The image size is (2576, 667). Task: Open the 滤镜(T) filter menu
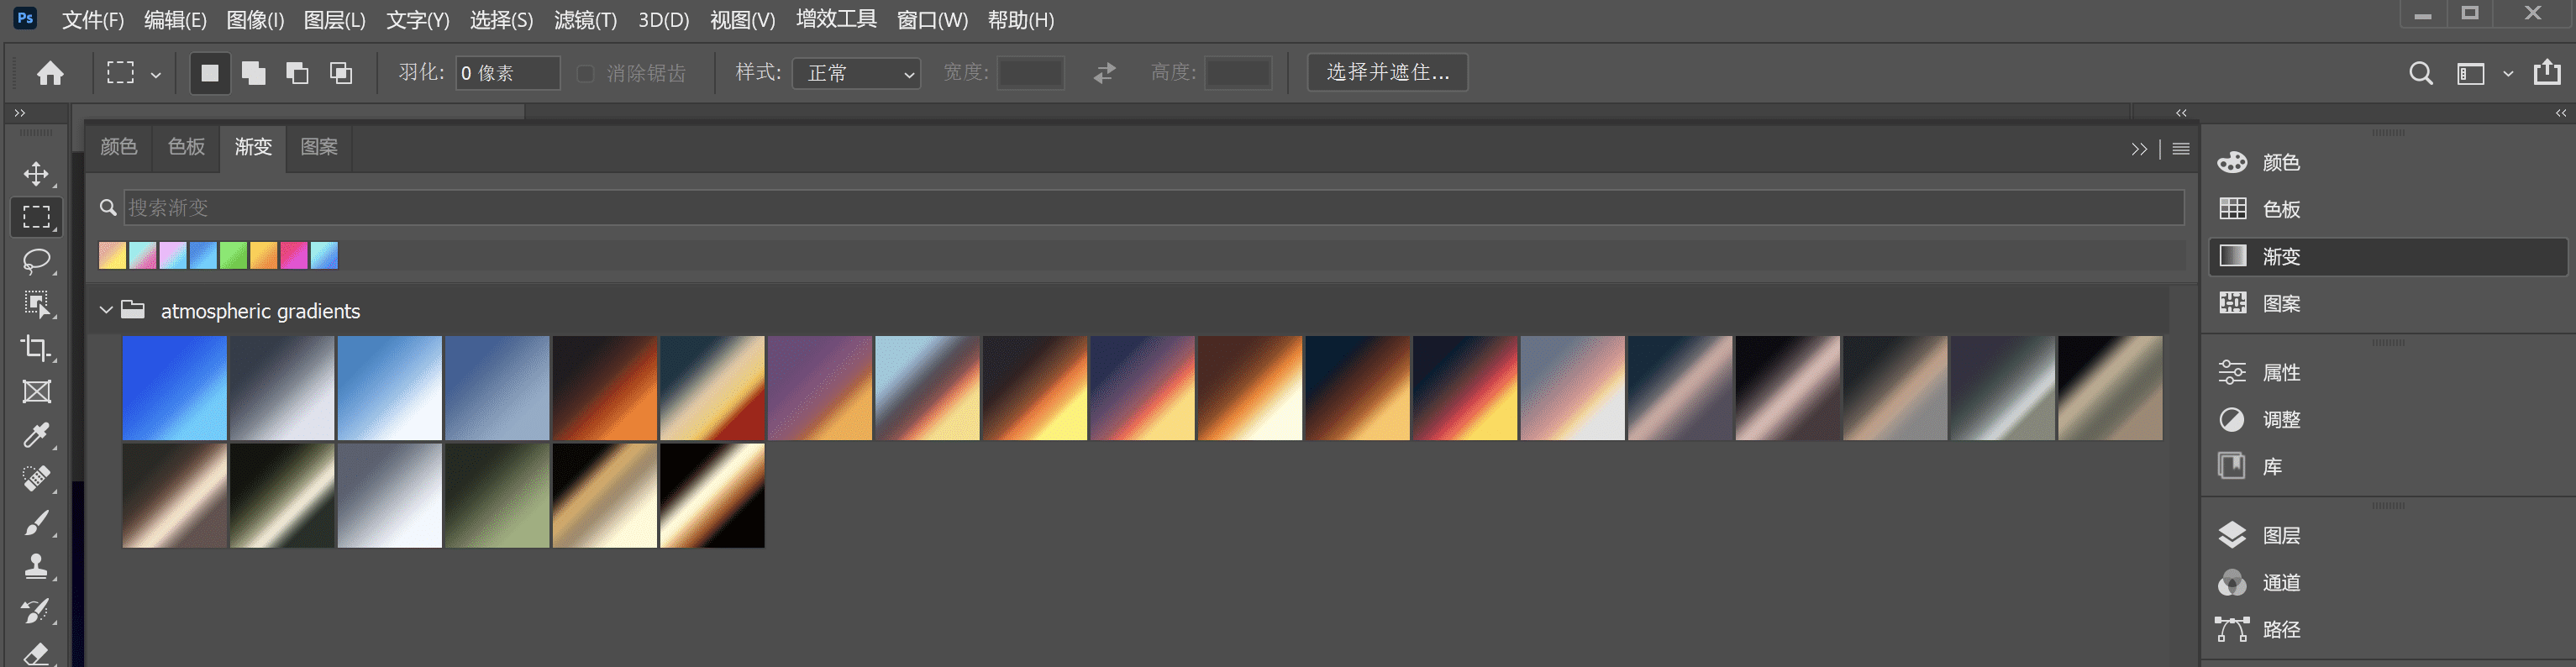pos(585,20)
